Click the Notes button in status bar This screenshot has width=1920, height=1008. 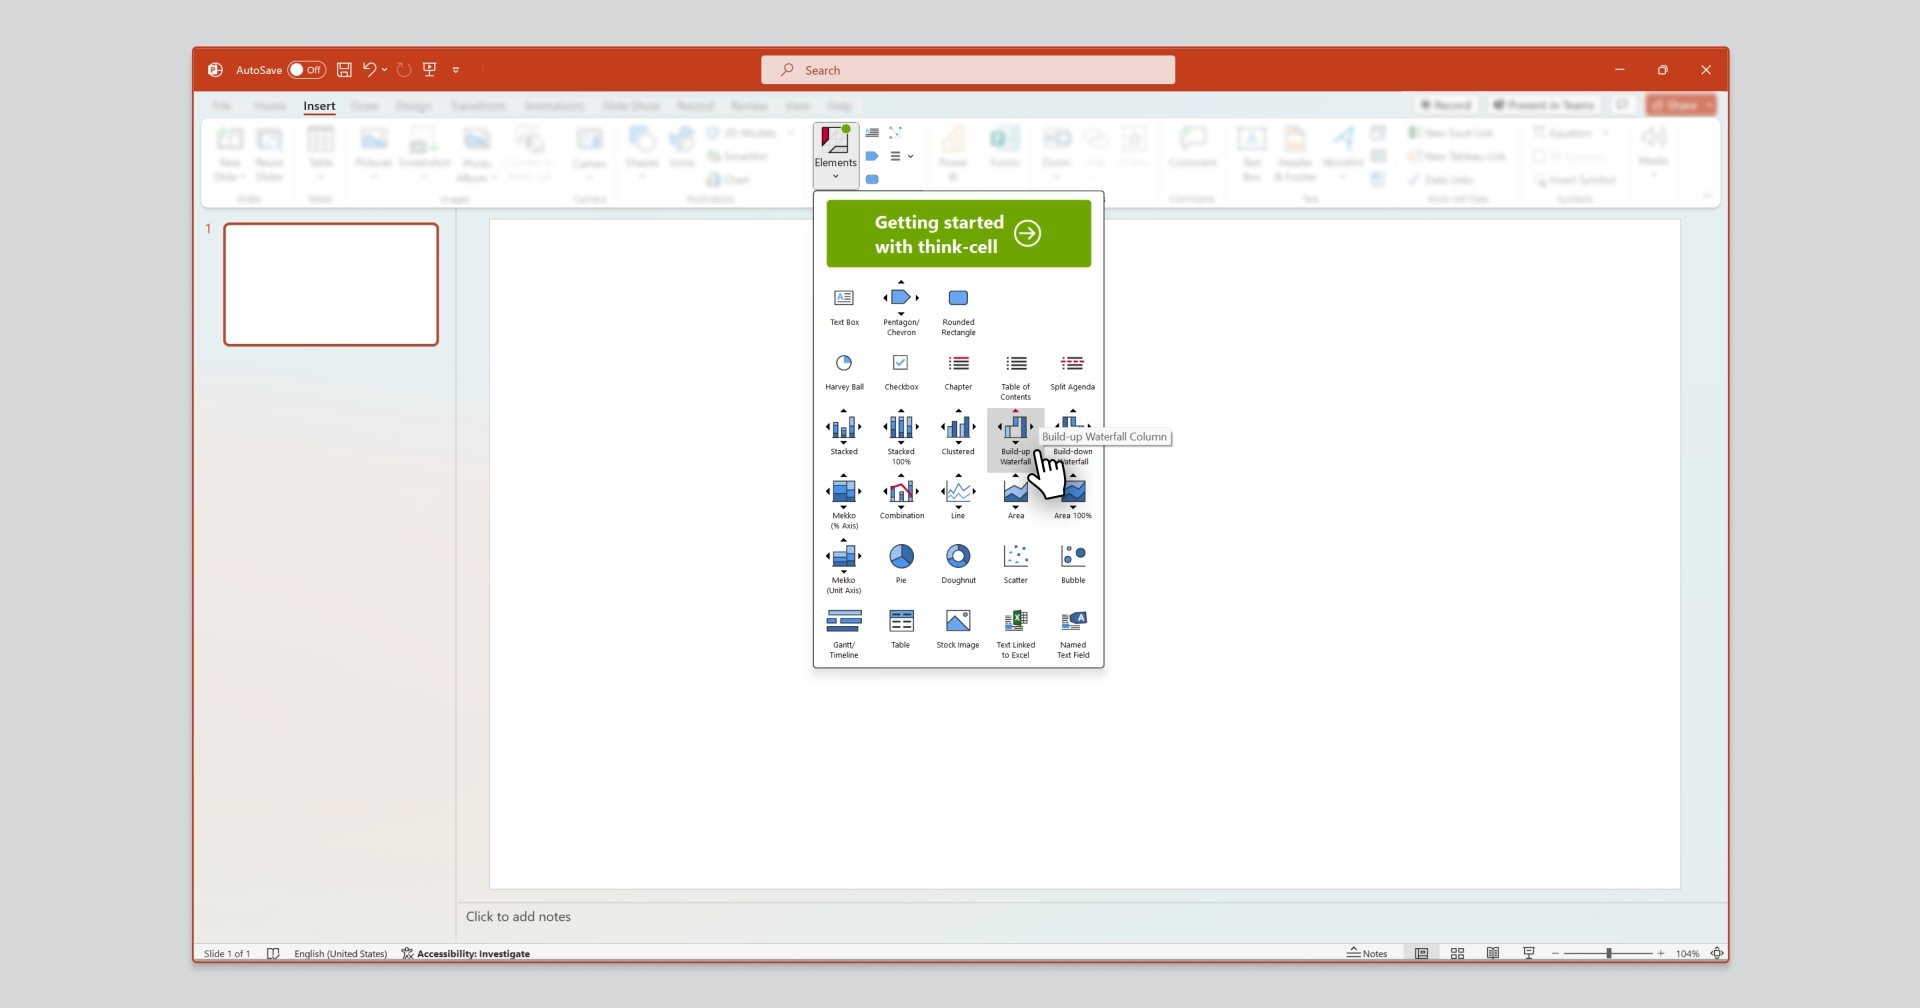[x=1367, y=953]
